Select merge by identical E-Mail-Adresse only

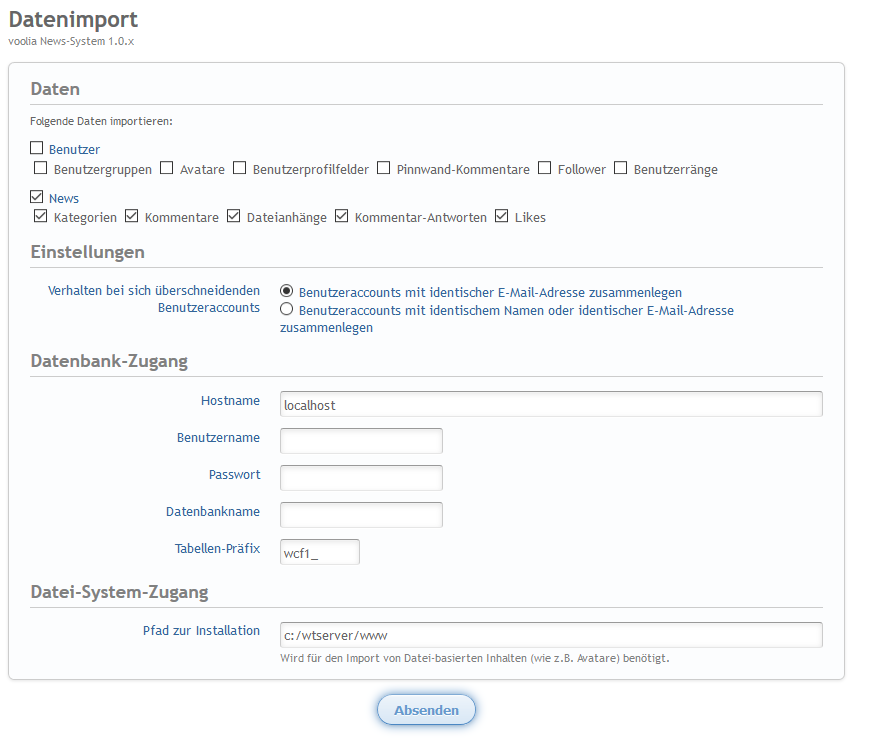[287, 291]
